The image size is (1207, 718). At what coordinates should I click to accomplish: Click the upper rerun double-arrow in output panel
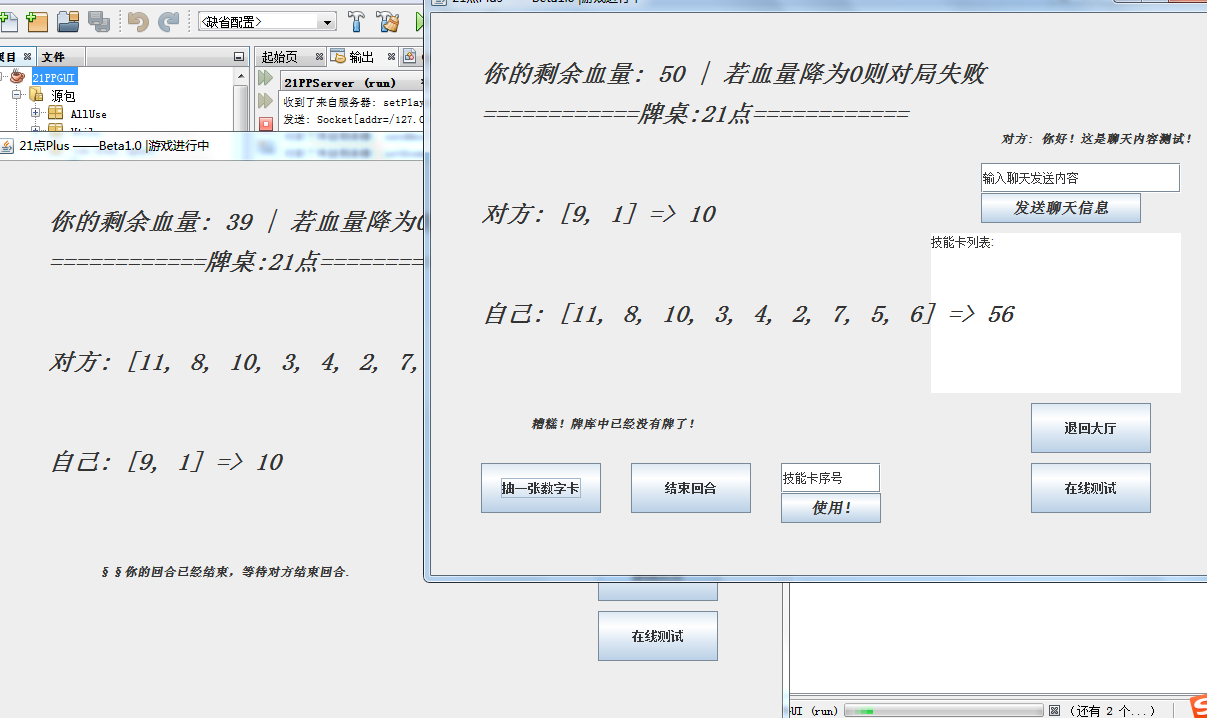click(265, 78)
